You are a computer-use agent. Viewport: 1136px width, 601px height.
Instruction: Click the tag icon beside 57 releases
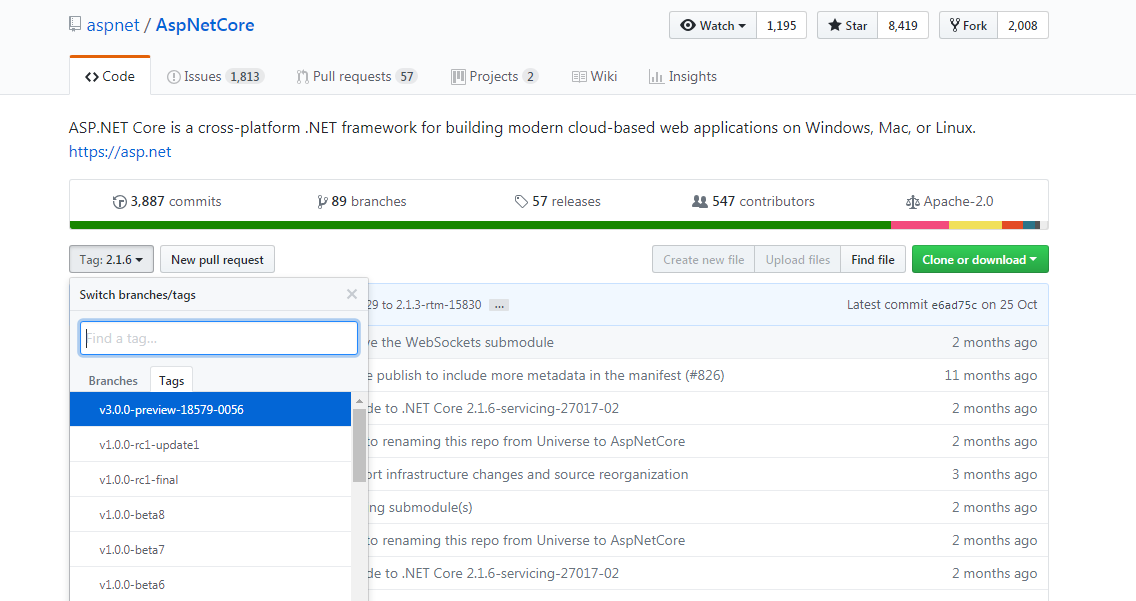pyautogui.click(x=521, y=202)
